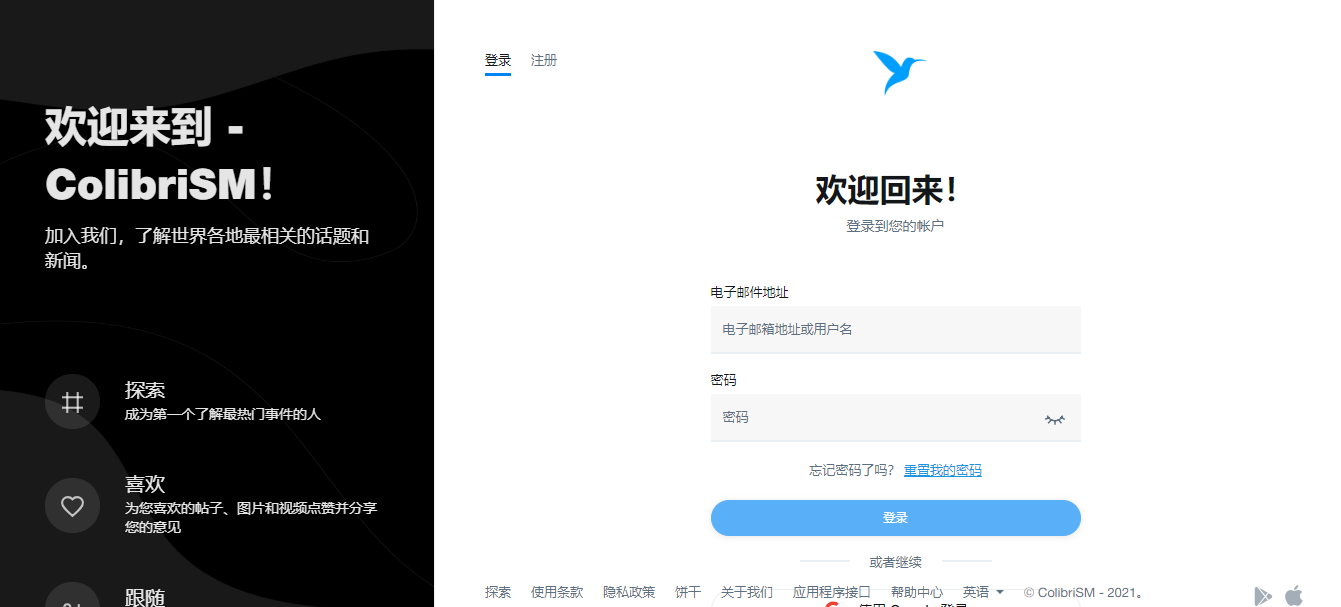The image size is (1341, 607).
Task: Click the 欢迎来到 - ColibriSM！ headline
Action: pyautogui.click(x=161, y=156)
